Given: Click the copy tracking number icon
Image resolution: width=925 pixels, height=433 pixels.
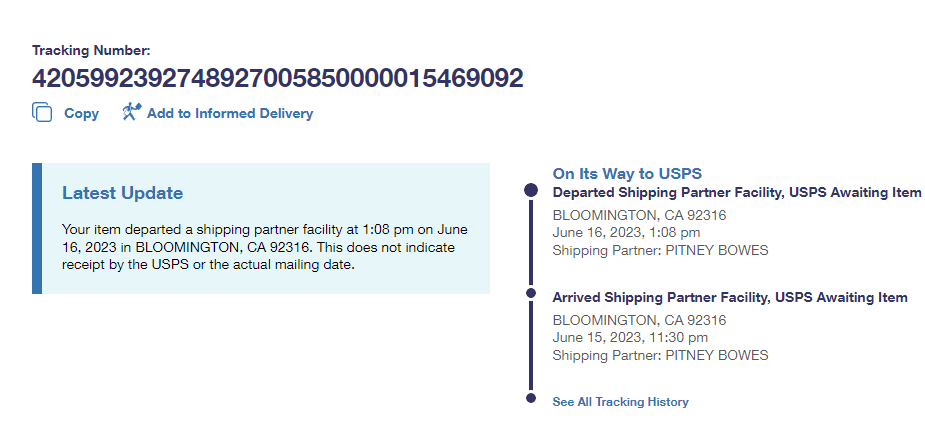Looking at the screenshot, I should pyautogui.click(x=42, y=113).
